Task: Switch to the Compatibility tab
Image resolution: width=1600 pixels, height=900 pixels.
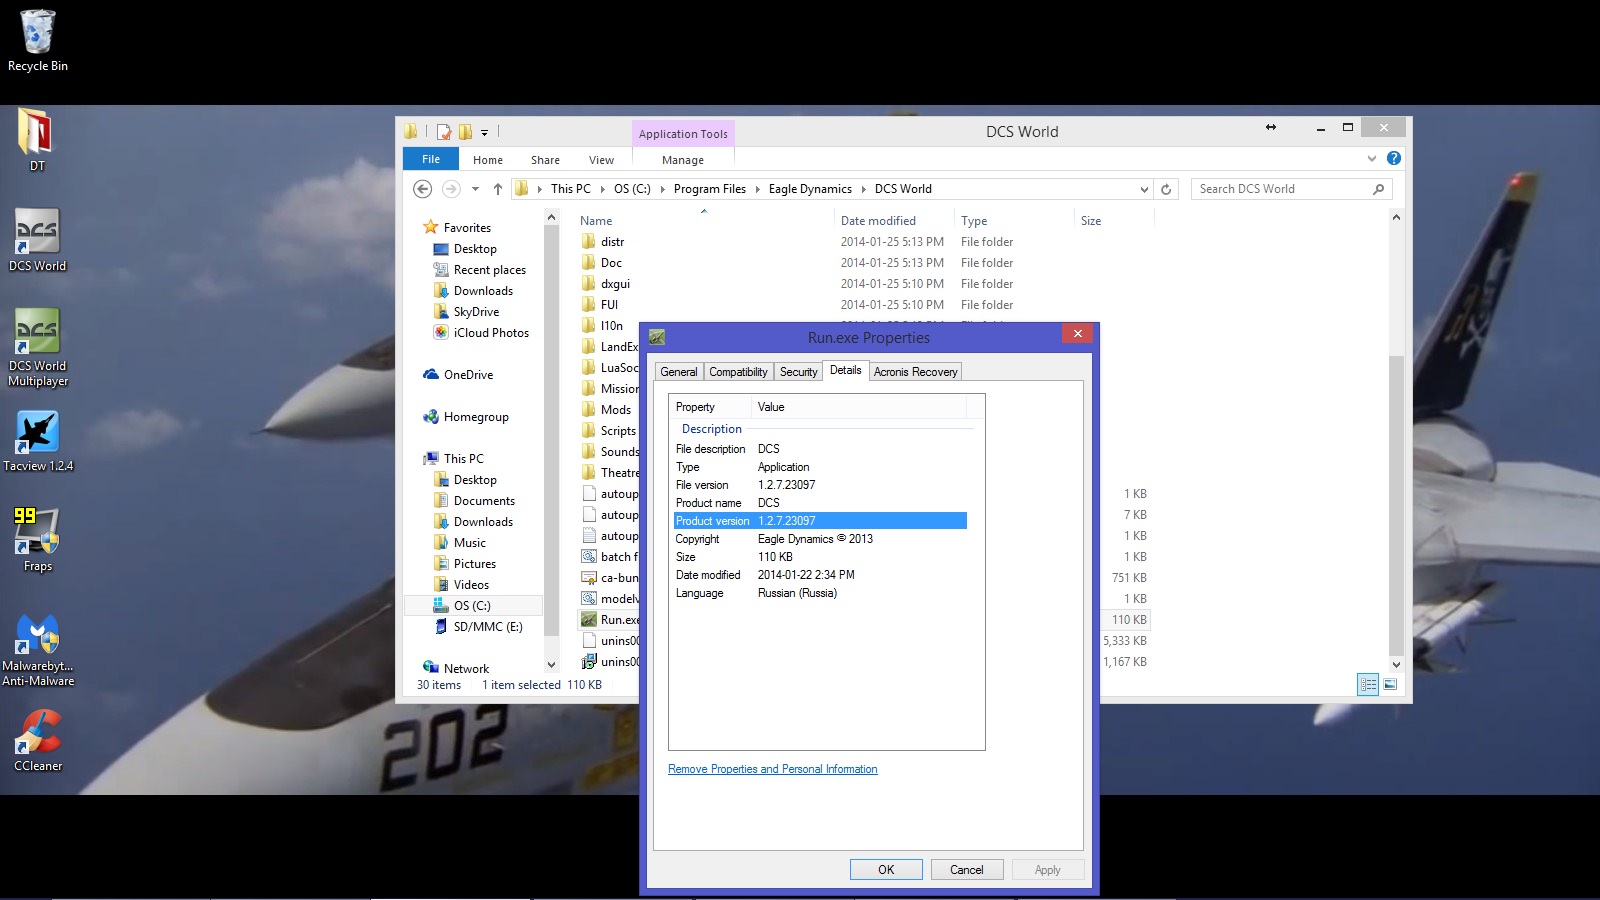Action: pos(738,372)
